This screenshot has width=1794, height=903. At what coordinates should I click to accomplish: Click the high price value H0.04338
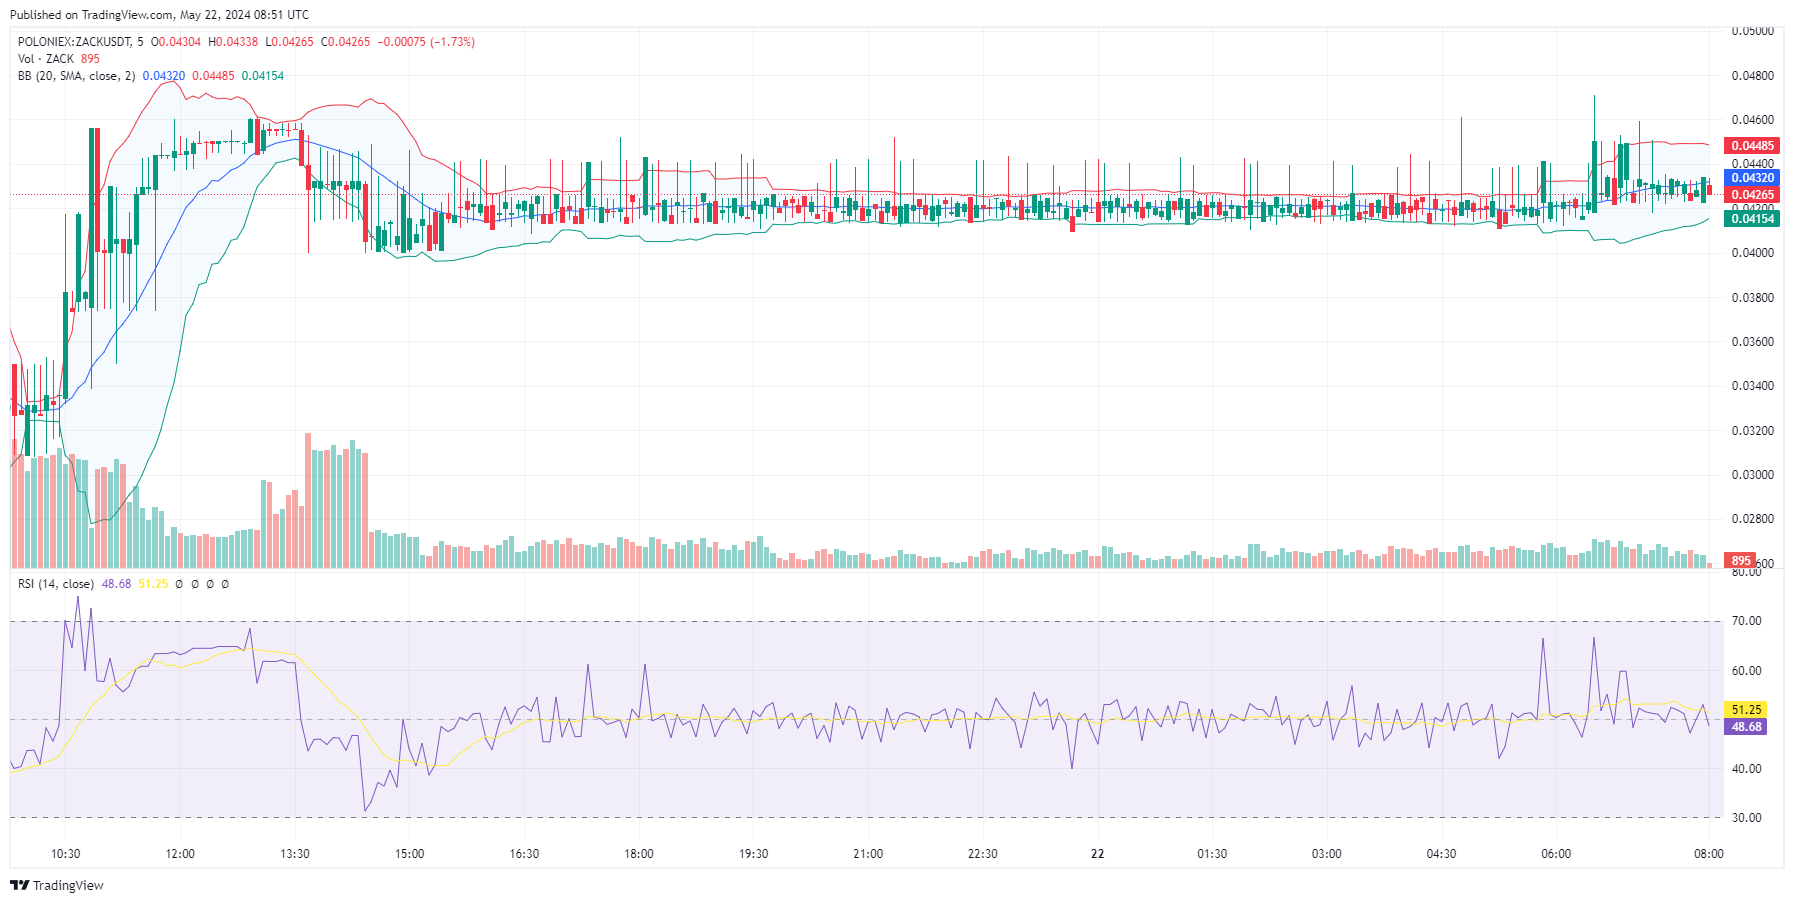pyautogui.click(x=233, y=42)
